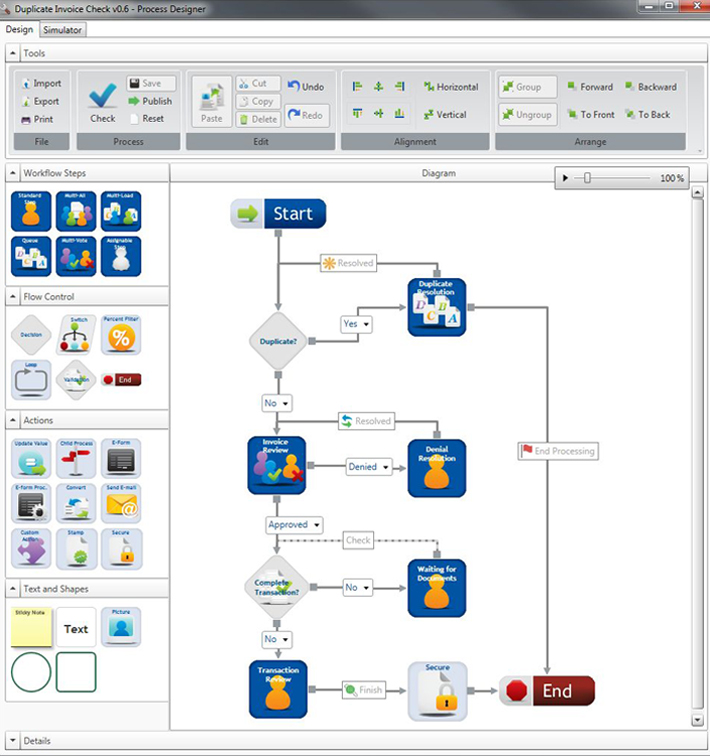
Task: Switch to the Design tab
Action: pos(19,29)
